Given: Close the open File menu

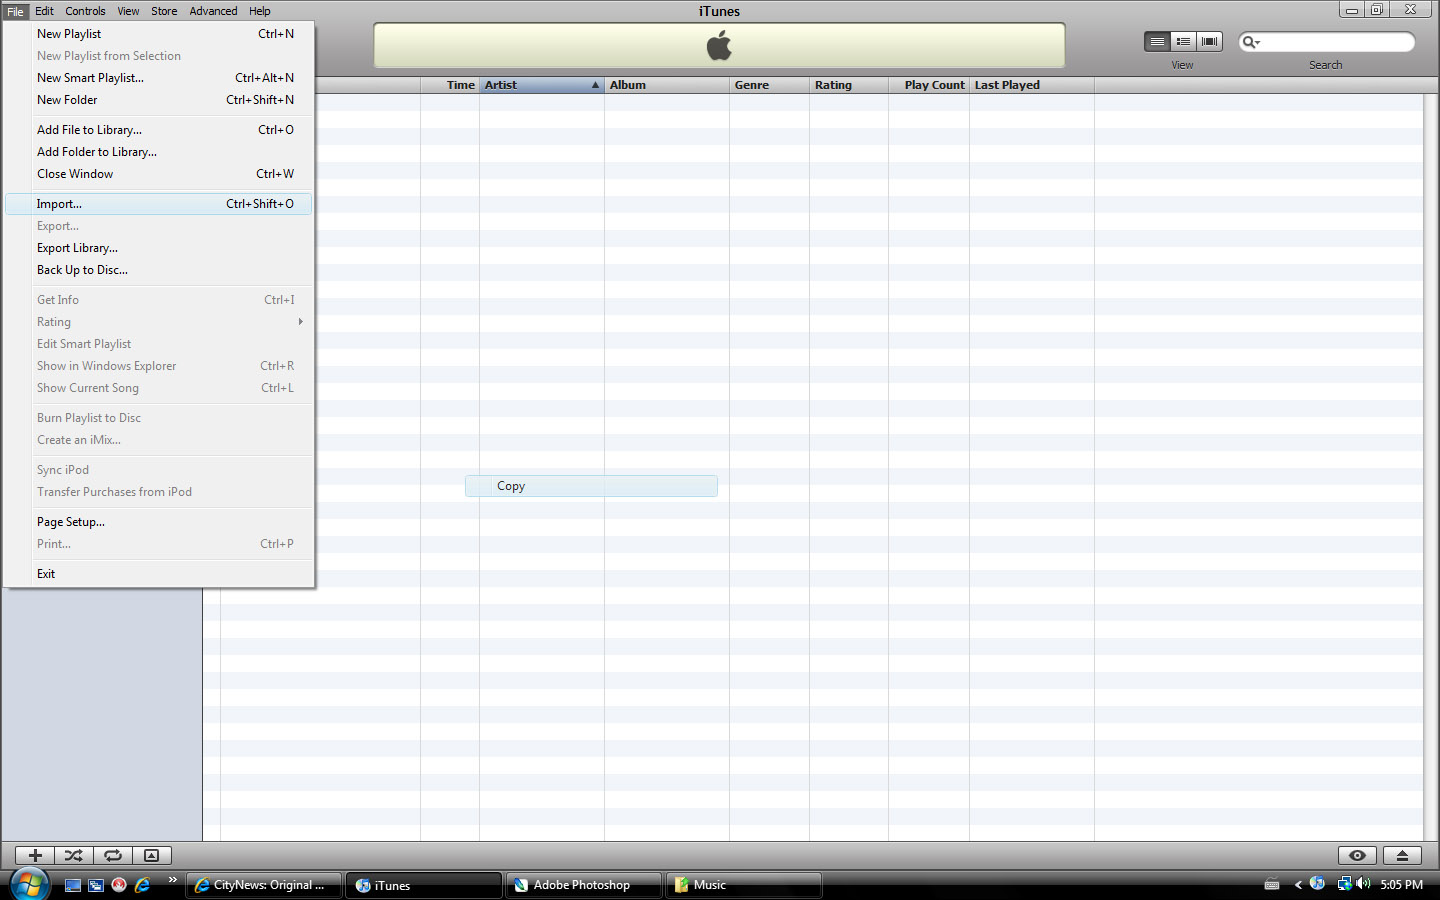Looking at the screenshot, I should pyautogui.click(x=15, y=11).
